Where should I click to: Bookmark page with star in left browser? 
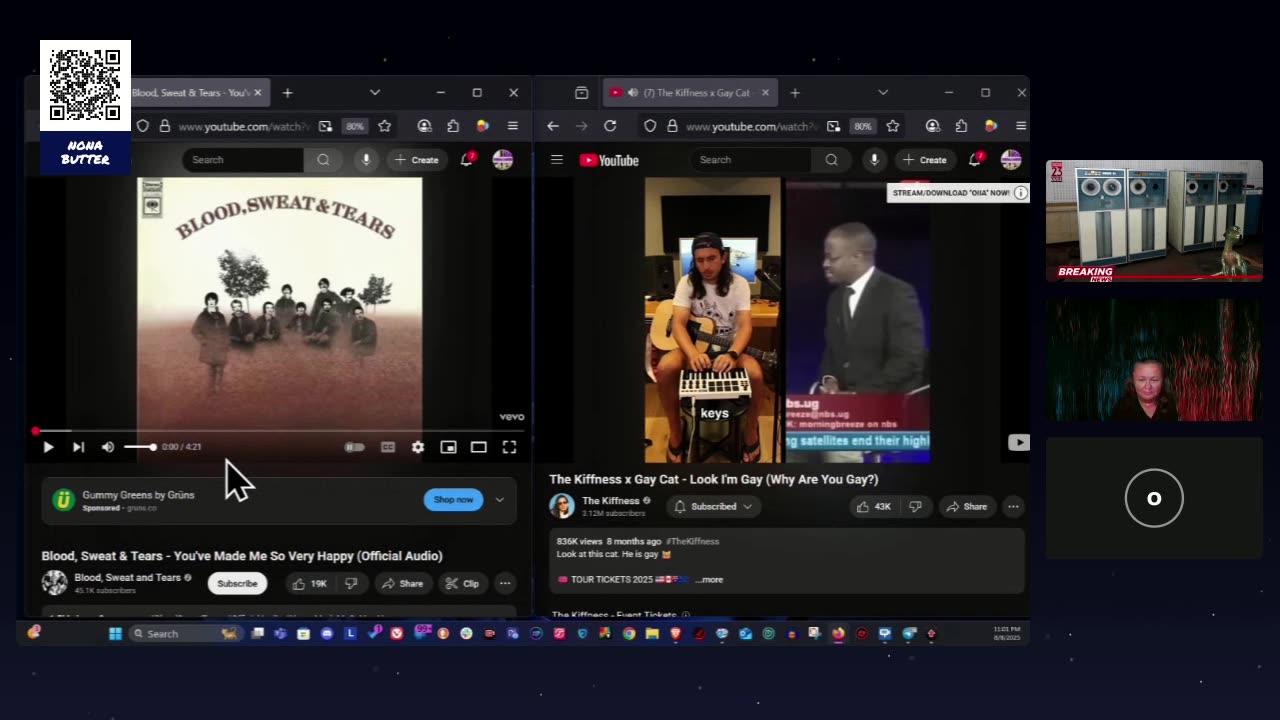pyautogui.click(x=384, y=127)
